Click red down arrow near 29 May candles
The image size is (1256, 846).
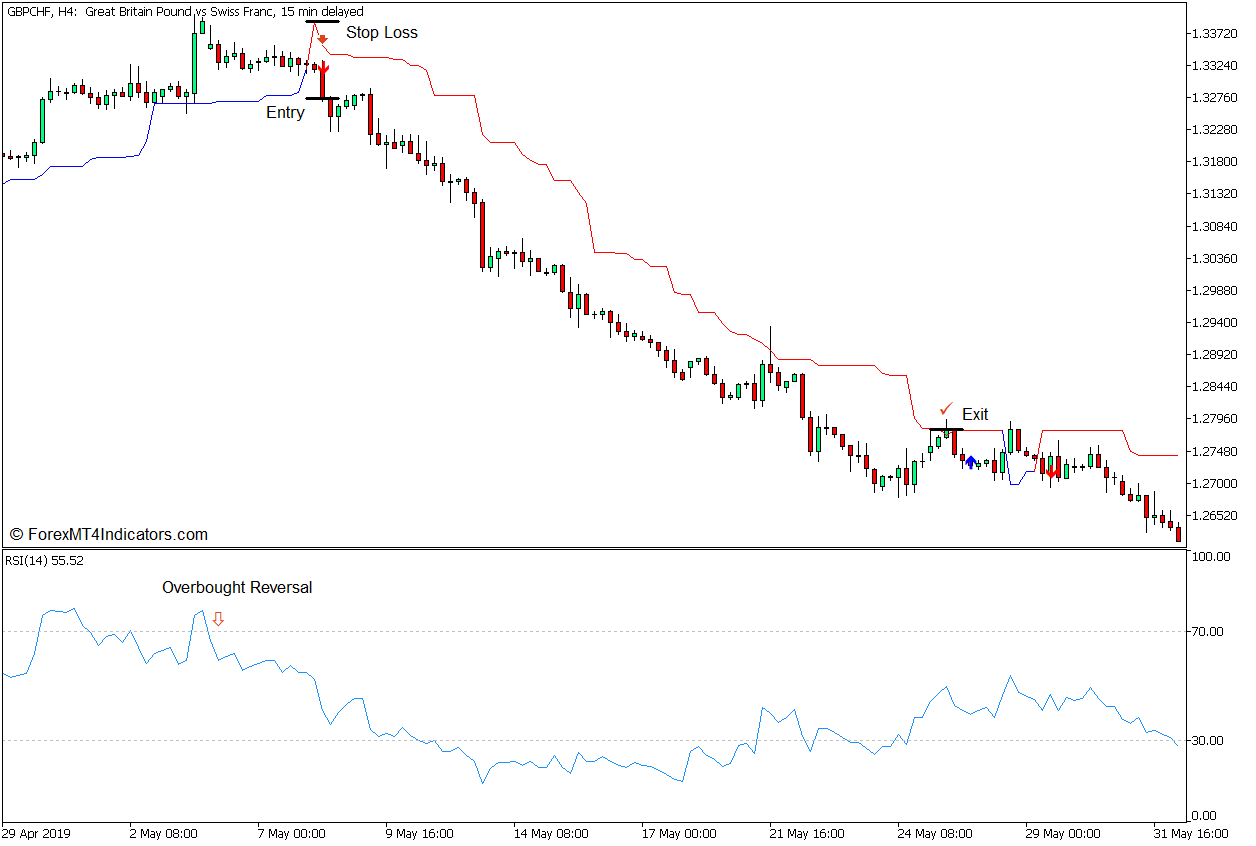point(1051,471)
